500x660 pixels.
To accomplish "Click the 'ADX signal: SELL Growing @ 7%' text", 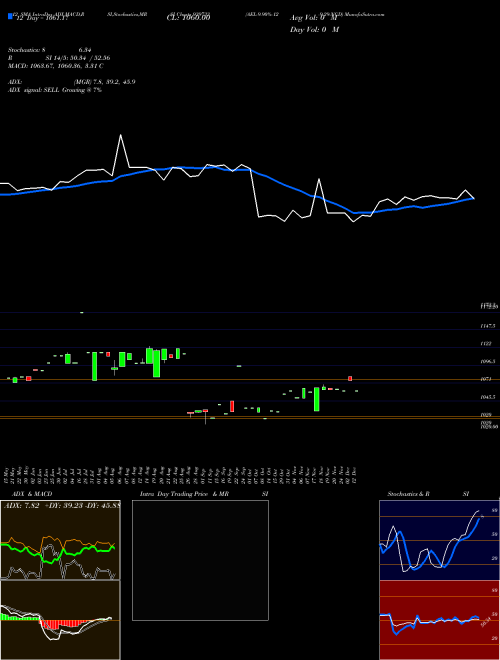I will pyautogui.click(x=55, y=90).
